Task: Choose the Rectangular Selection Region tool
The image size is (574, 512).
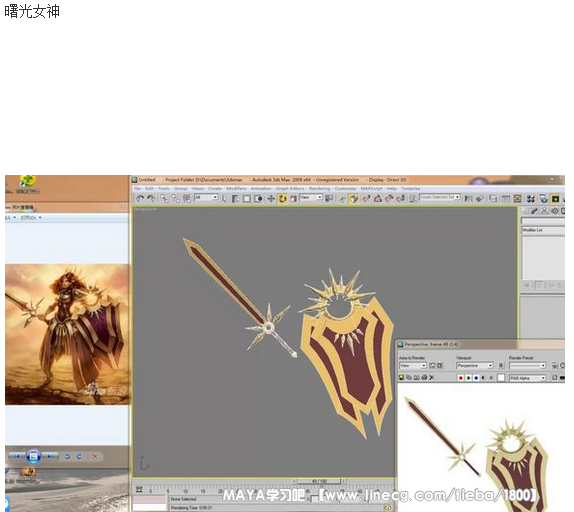Action: coord(247,199)
